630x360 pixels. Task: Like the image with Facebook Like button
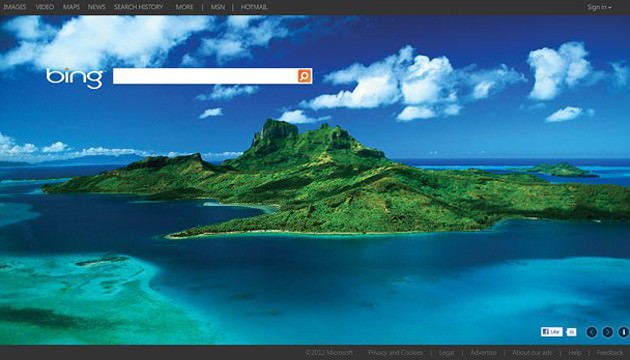pos(551,332)
